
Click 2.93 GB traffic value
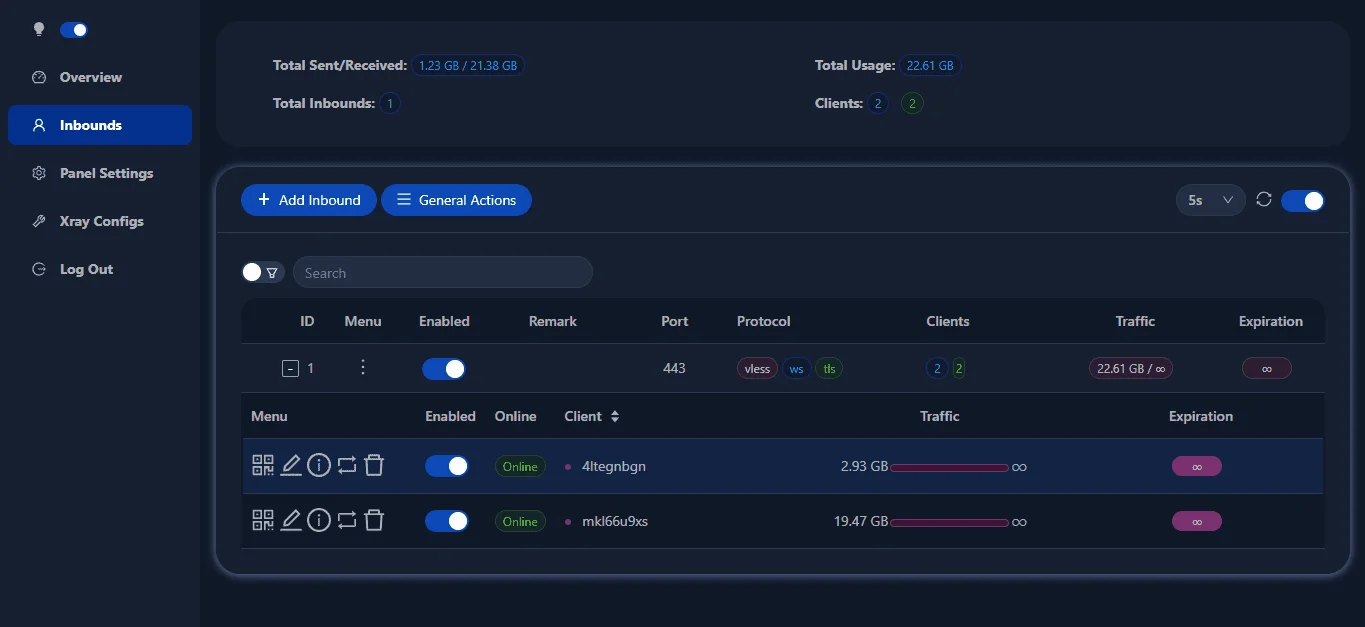click(x=864, y=466)
